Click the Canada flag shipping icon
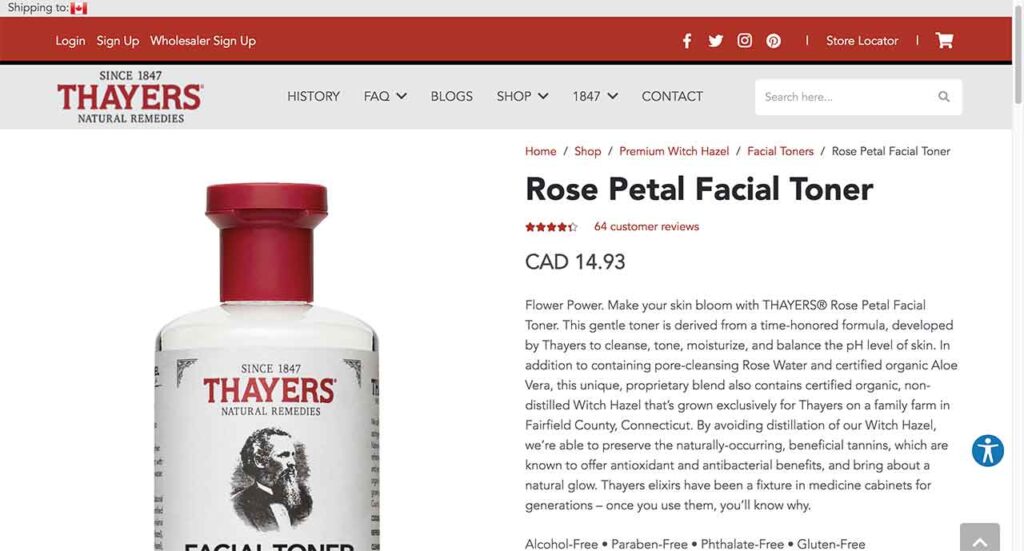Image resolution: width=1024 pixels, height=551 pixels. pyautogui.click(x=78, y=8)
